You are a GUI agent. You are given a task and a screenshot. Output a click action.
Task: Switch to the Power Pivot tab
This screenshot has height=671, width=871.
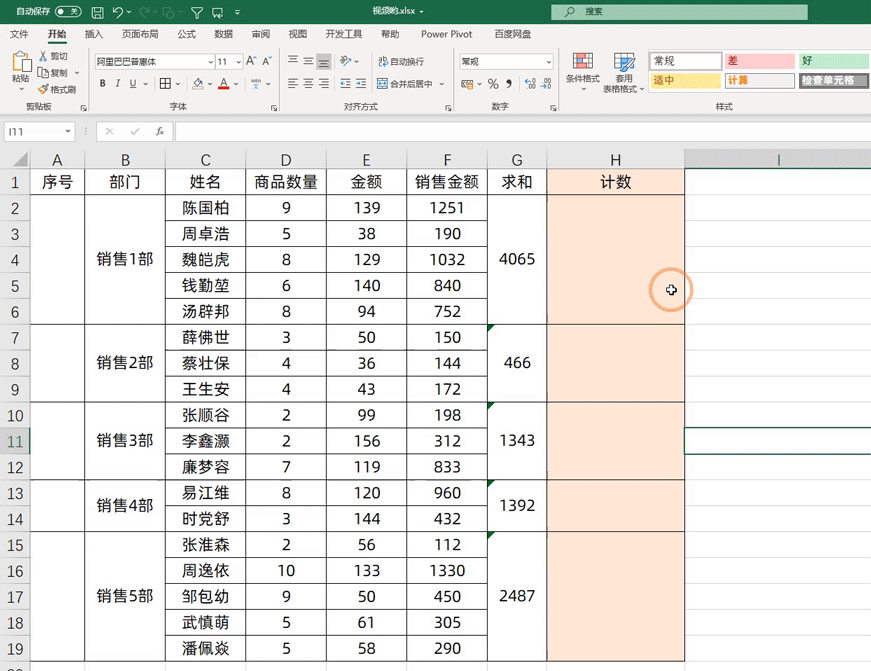(x=447, y=34)
